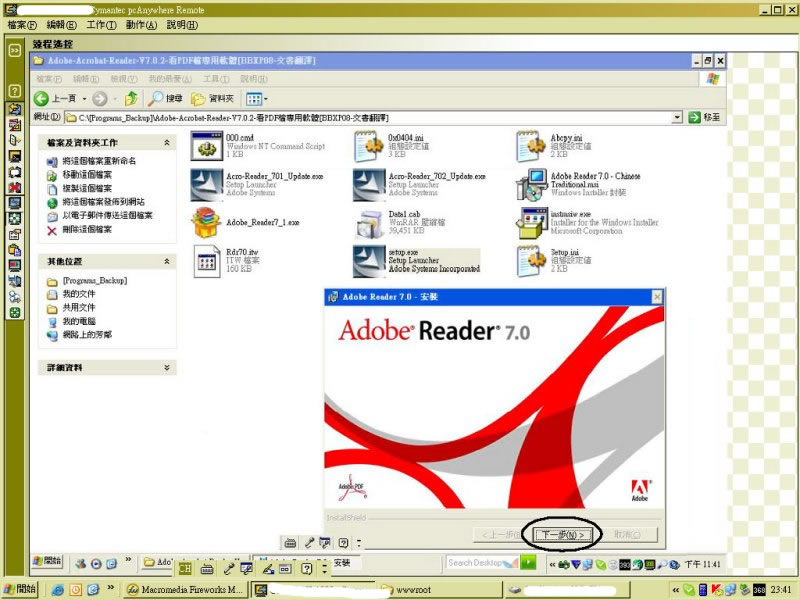This screenshot has height=600, width=800.
Task: Select the Rdr70.itw file icon
Action: point(207,261)
